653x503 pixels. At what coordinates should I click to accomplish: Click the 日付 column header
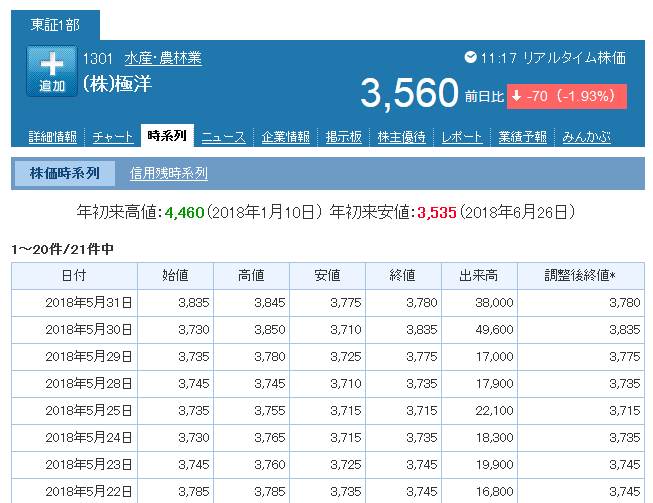pyautogui.click(x=75, y=276)
